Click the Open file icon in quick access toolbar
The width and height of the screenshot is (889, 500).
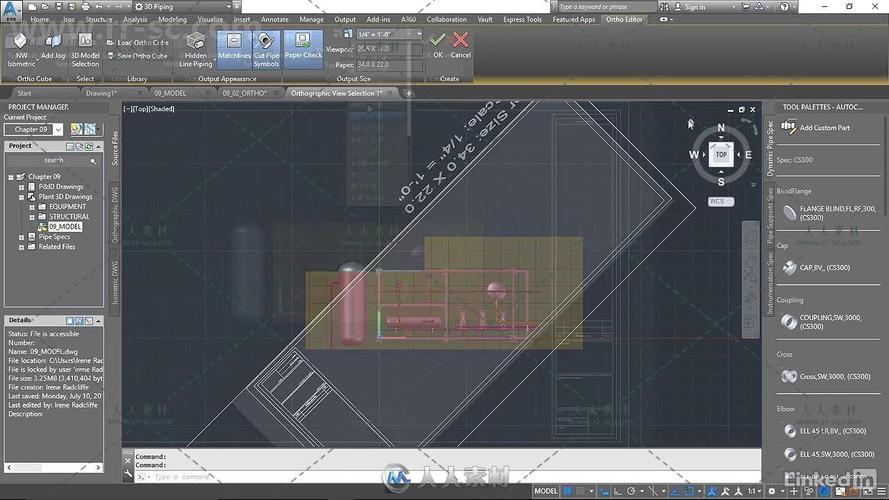45,7
